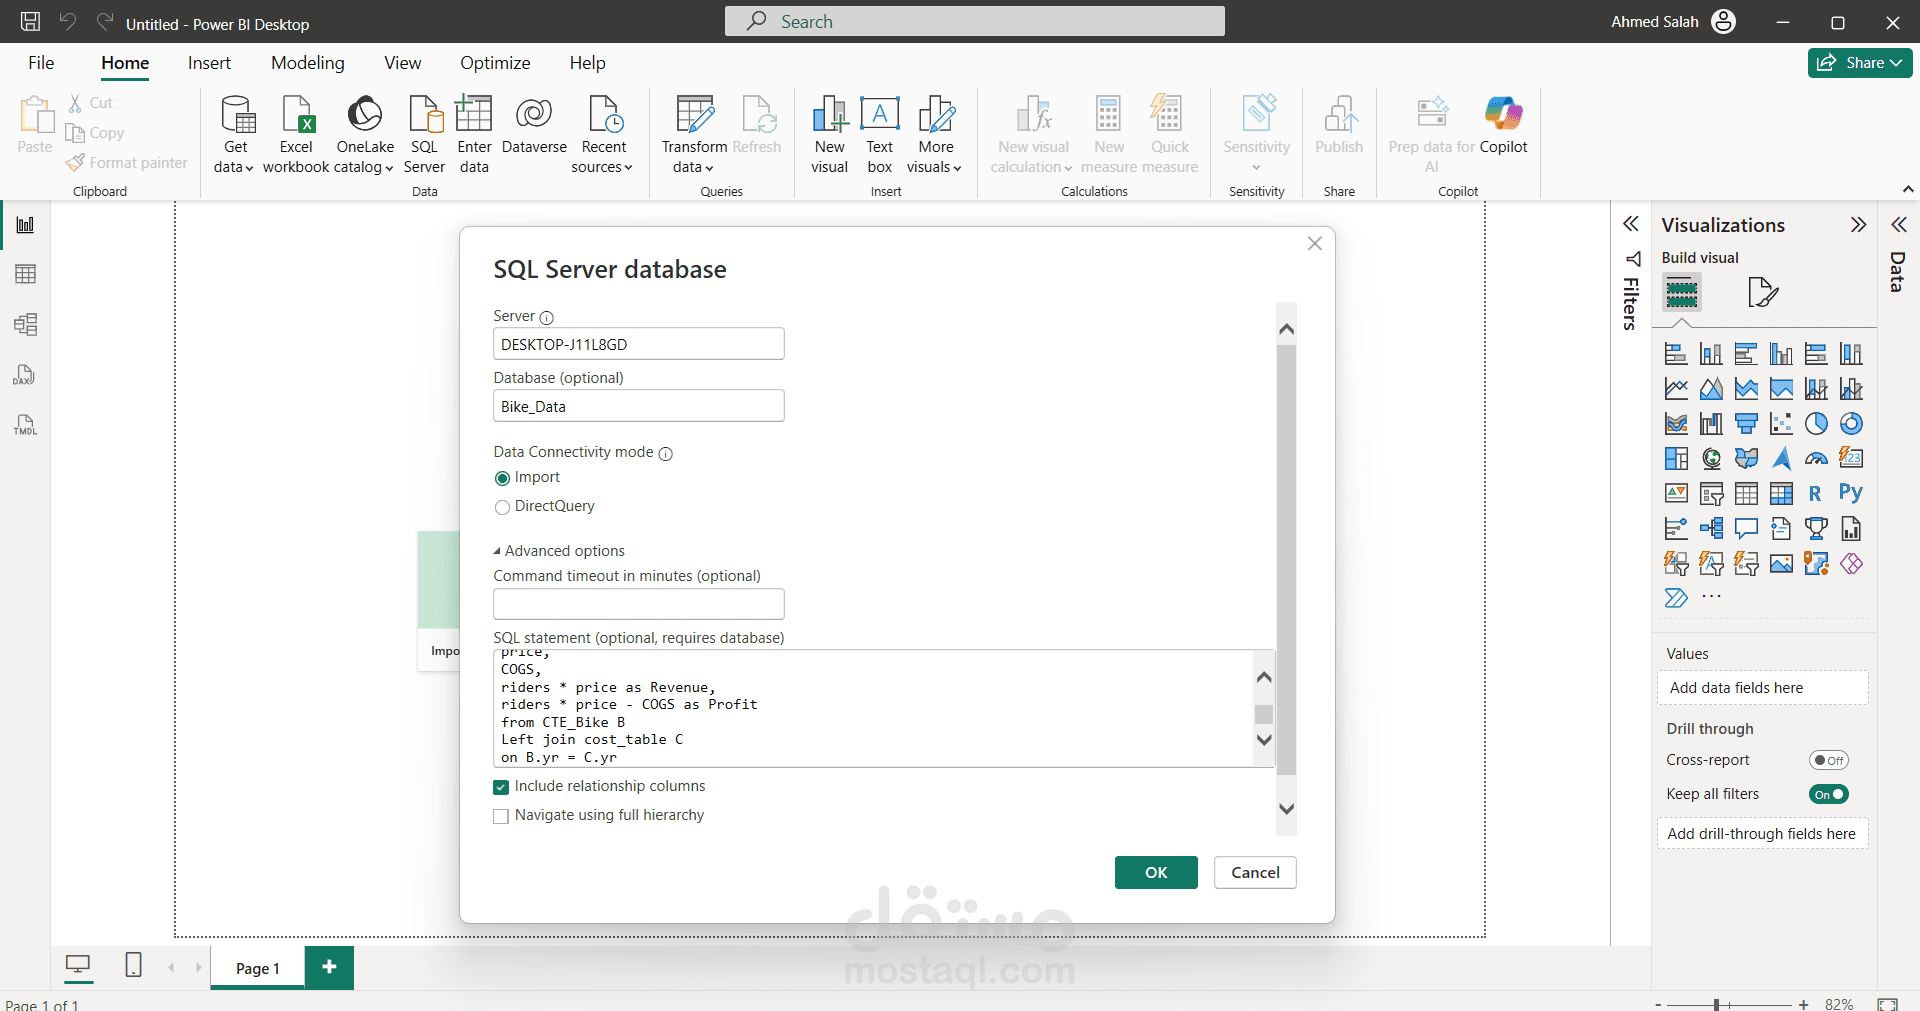The height and width of the screenshot is (1011, 1920).
Task: Open the Help tab
Action: pos(588,63)
